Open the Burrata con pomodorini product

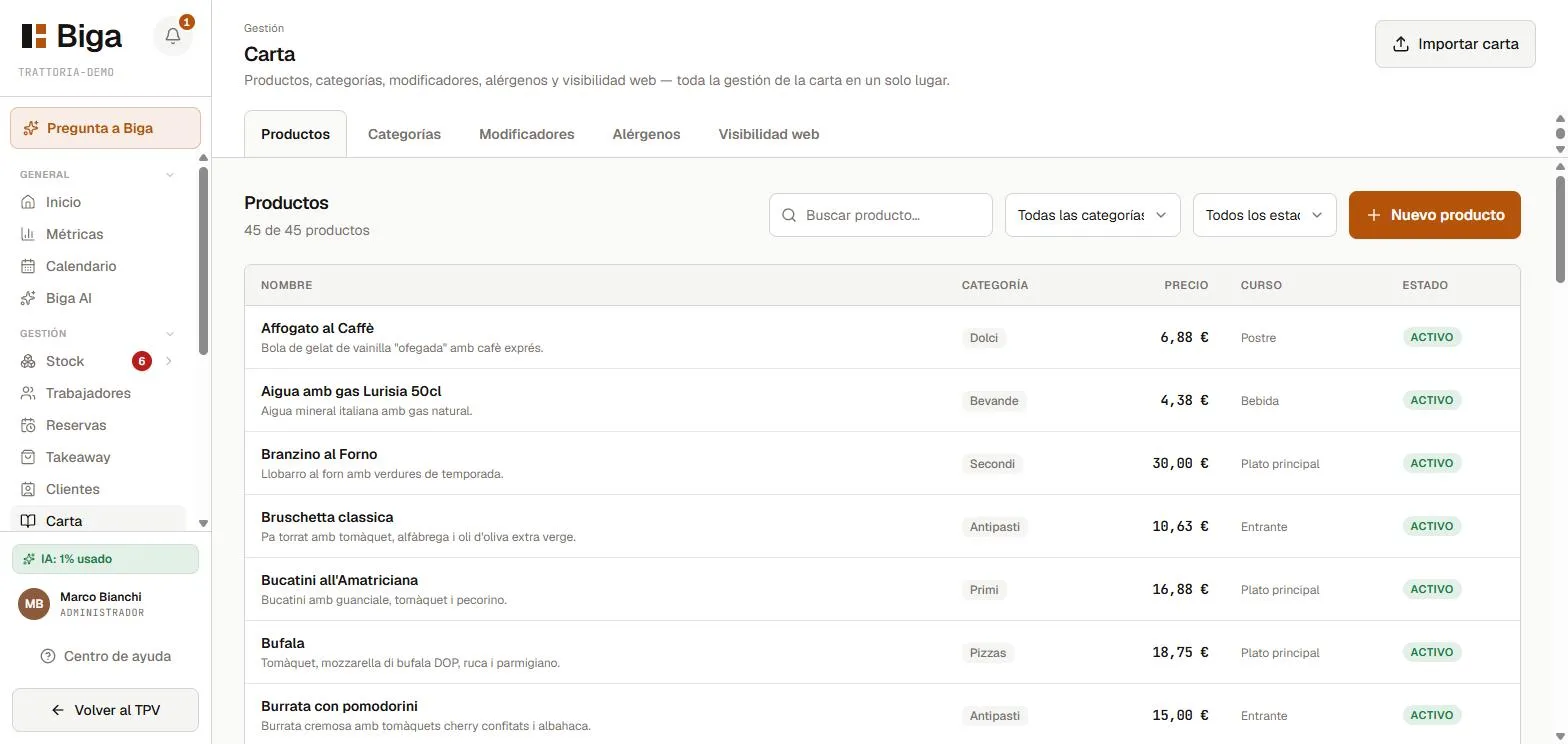tap(882, 715)
